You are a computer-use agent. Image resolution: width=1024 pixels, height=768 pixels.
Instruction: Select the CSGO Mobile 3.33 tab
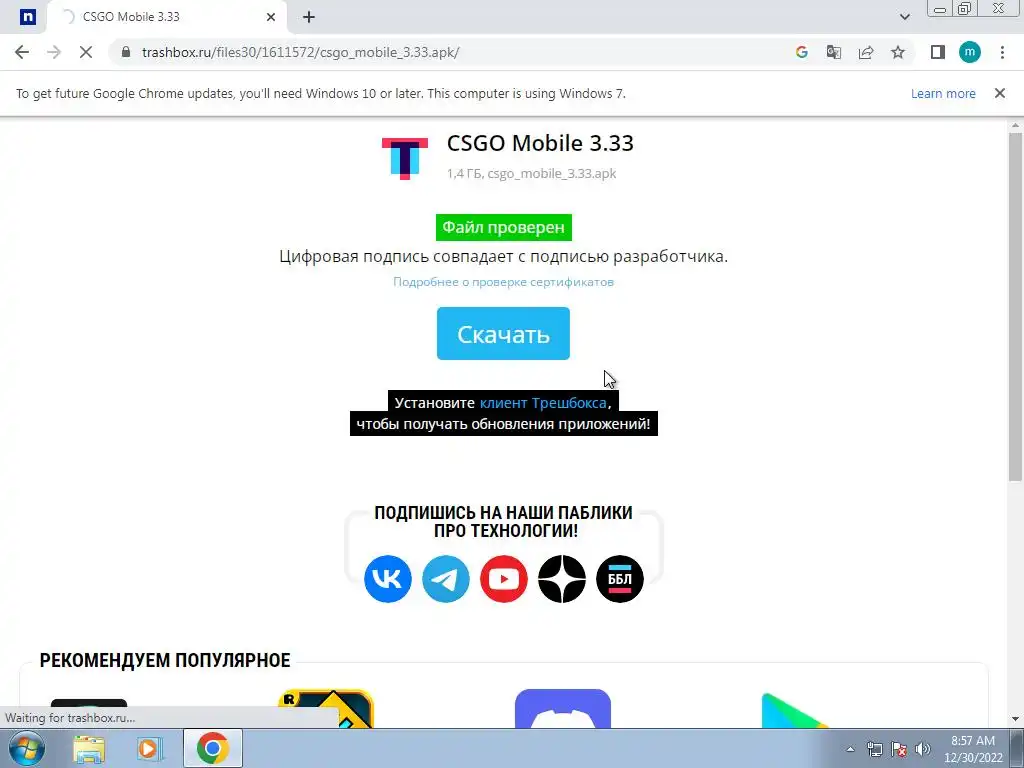coord(167,17)
